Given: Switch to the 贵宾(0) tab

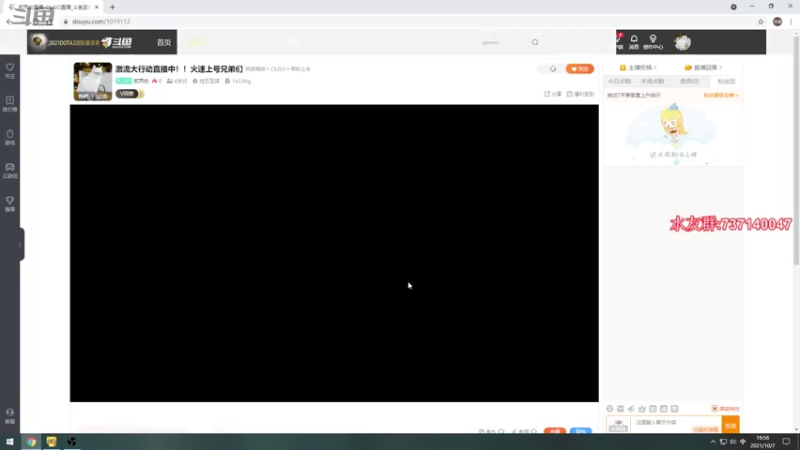Looking at the screenshot, I should (x=689, y=82).
